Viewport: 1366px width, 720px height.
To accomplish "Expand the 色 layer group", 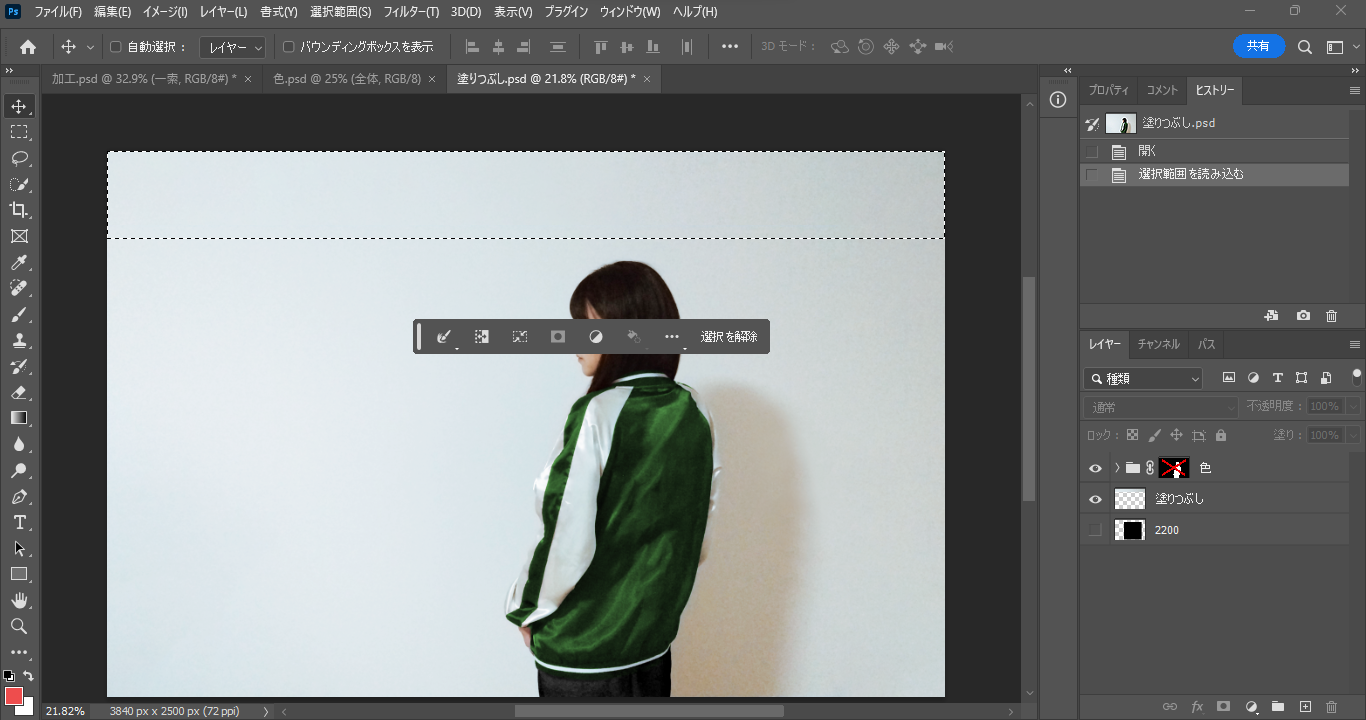I will tap(1117, 468).
